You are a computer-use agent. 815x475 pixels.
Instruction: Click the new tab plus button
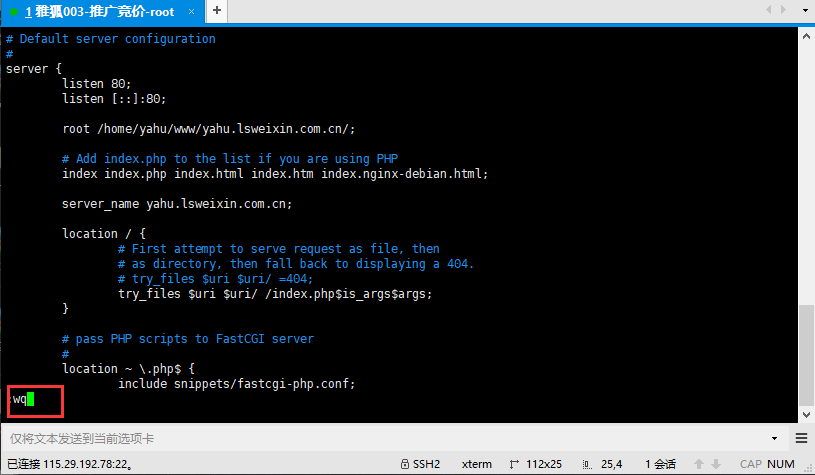coord(216,11)
